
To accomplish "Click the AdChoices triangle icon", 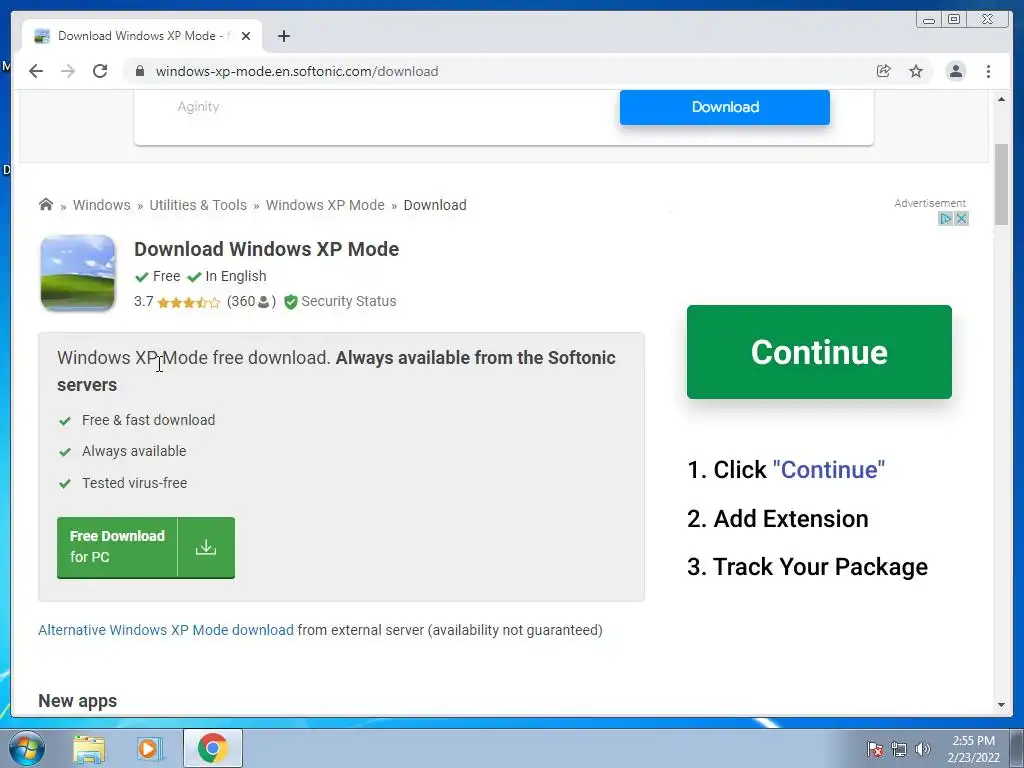I will click(x=946, y=219).
